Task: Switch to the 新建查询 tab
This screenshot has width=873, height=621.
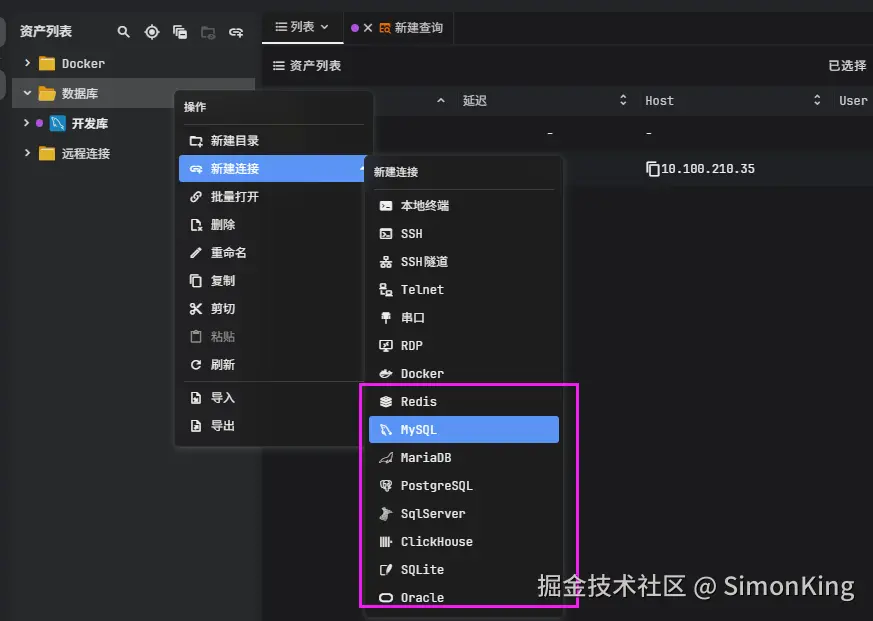Action: tap(418, 28)
